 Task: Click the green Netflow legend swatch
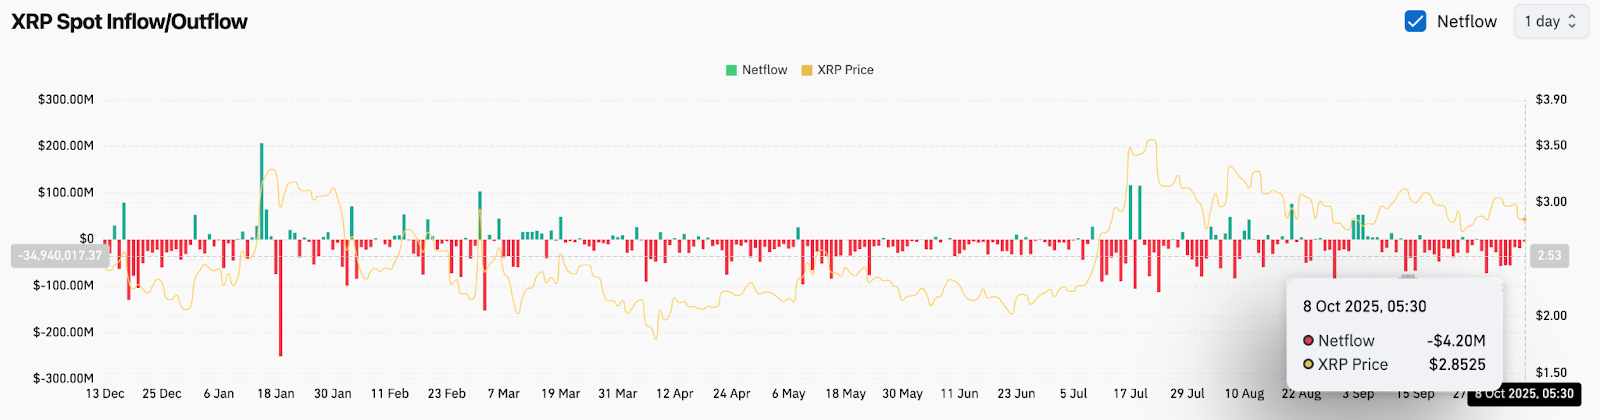pos(731,70)
